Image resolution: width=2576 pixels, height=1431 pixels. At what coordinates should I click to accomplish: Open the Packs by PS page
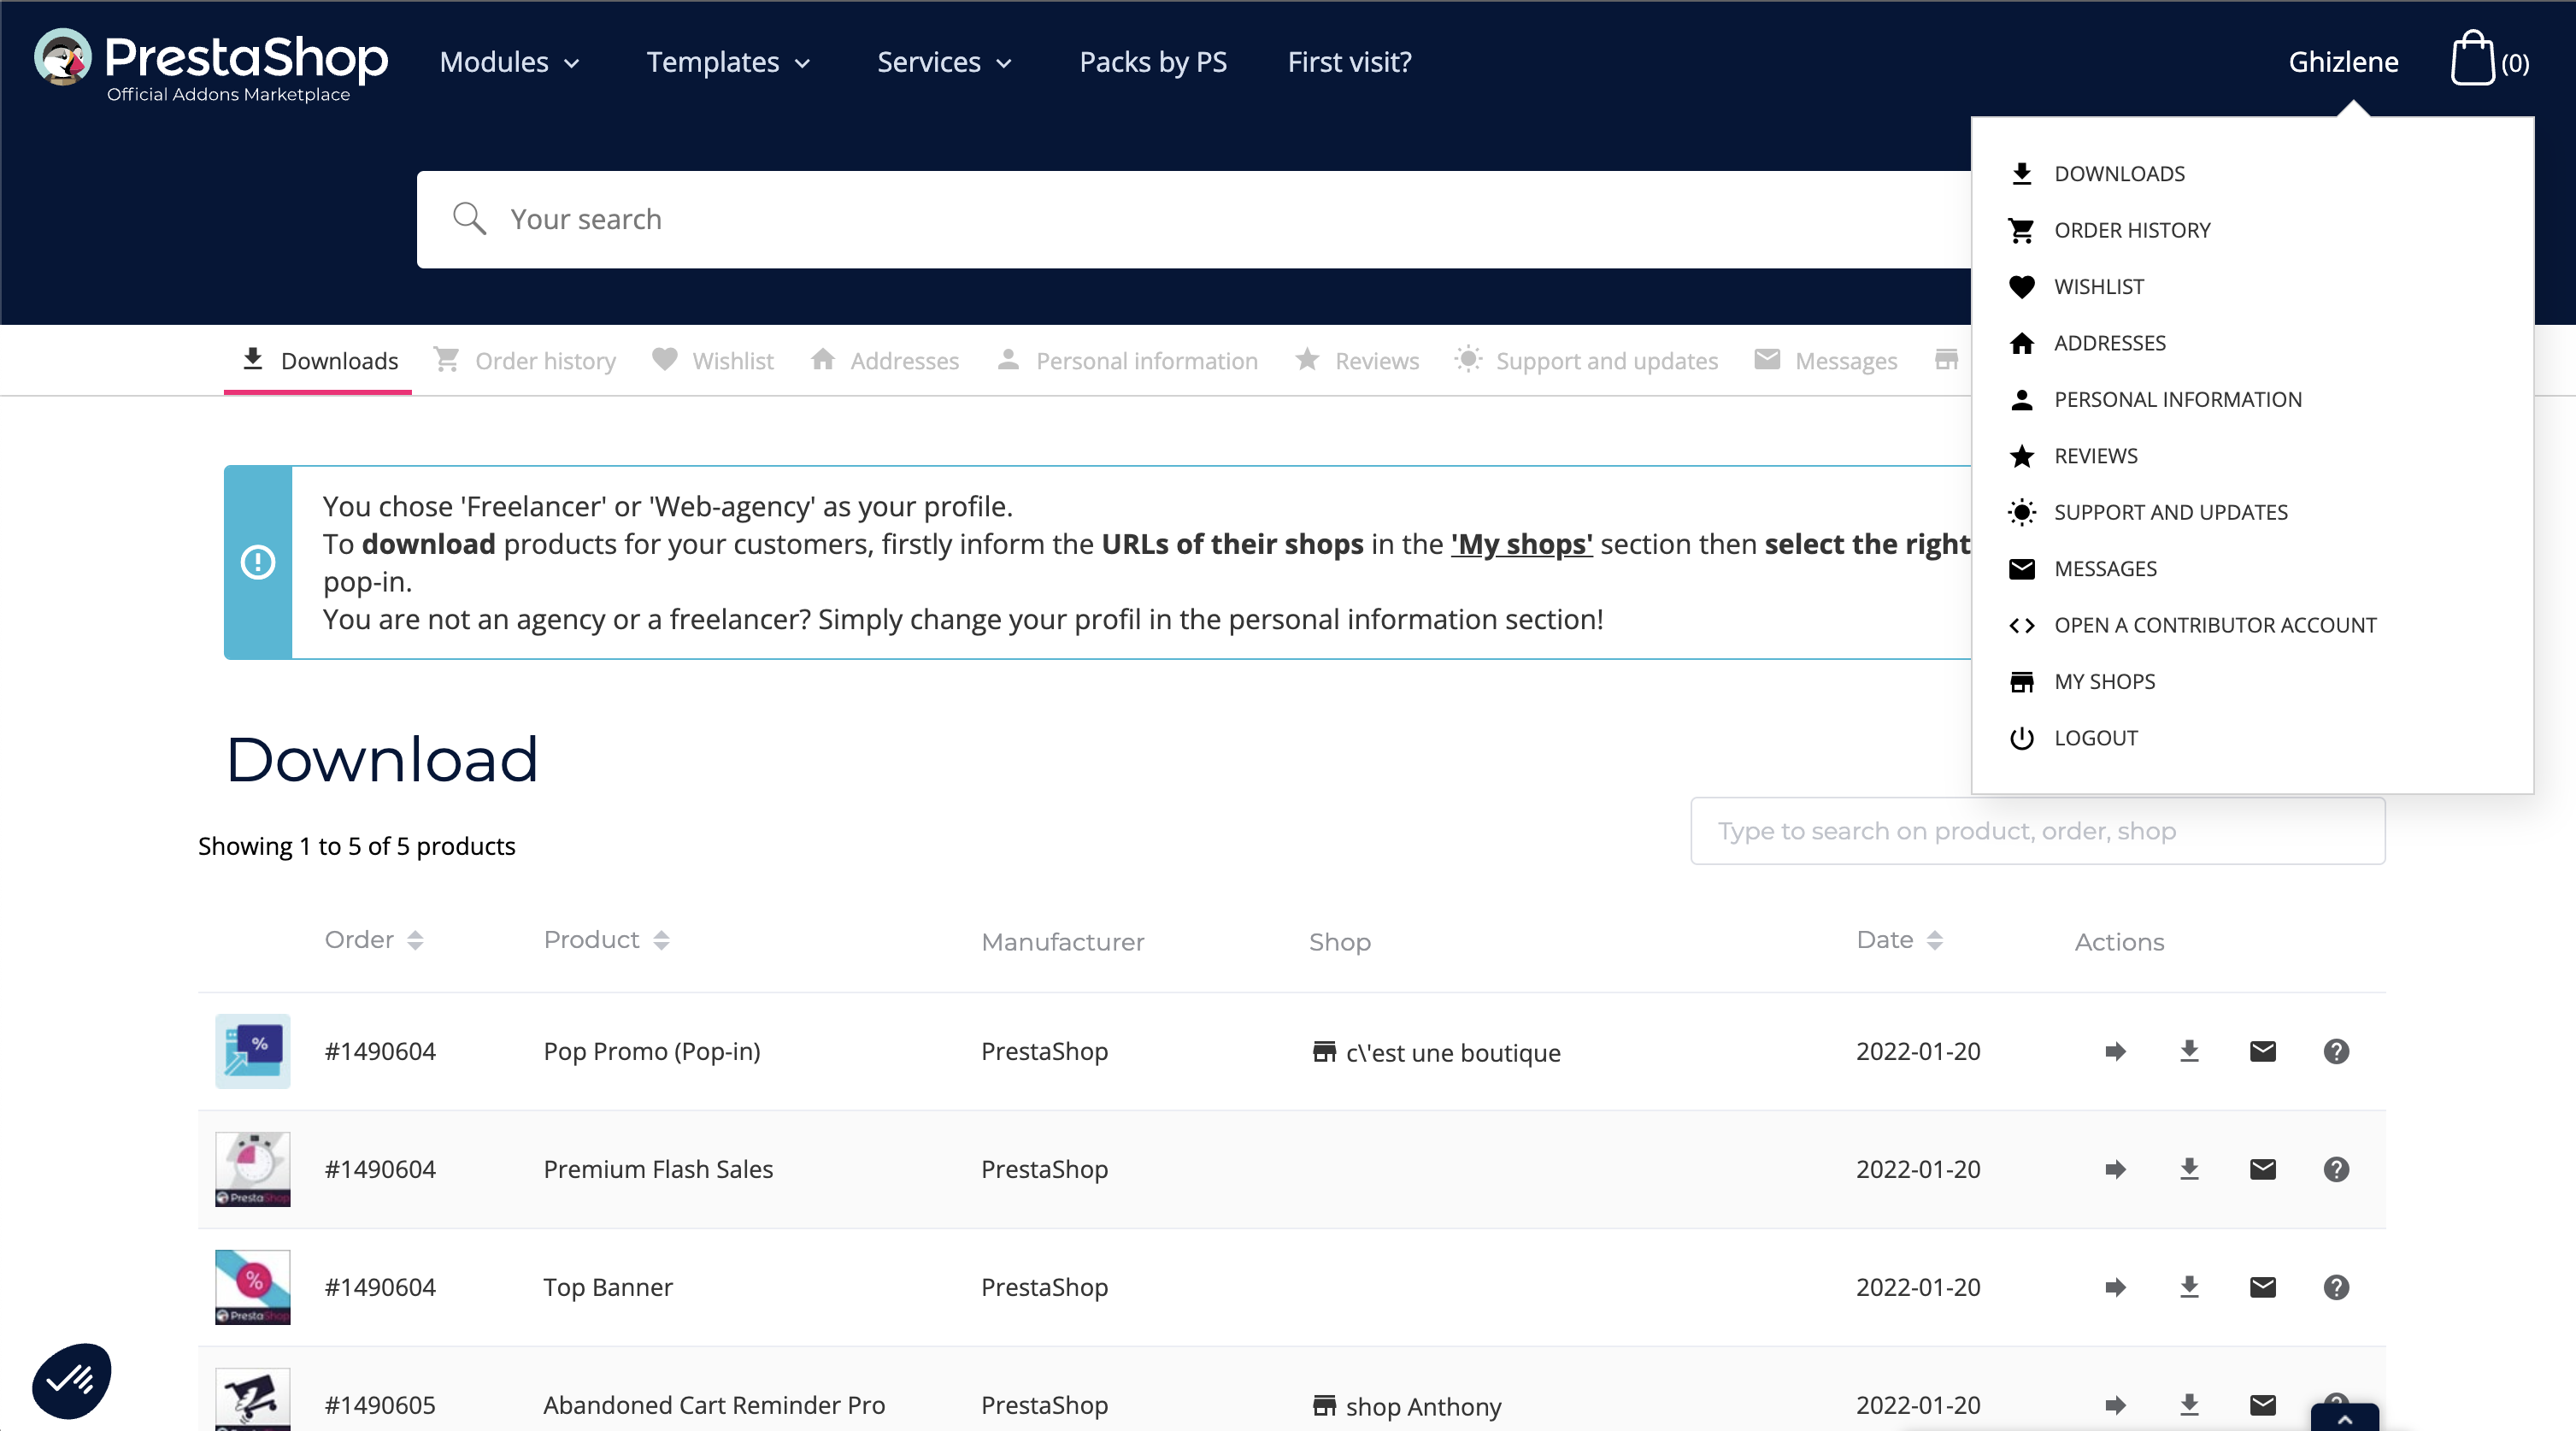click(1152, 62)
